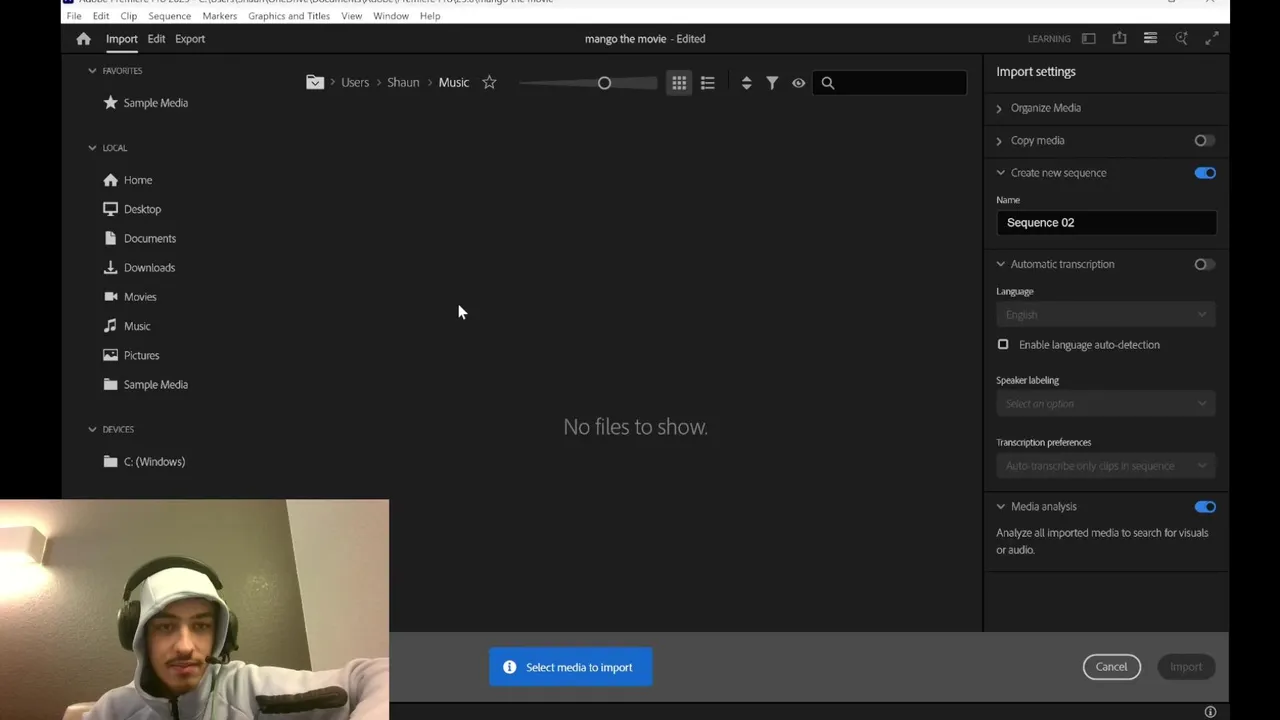Open the workspaces icon in header
Screen dimensions: 1280x720
coord(1089,38)
